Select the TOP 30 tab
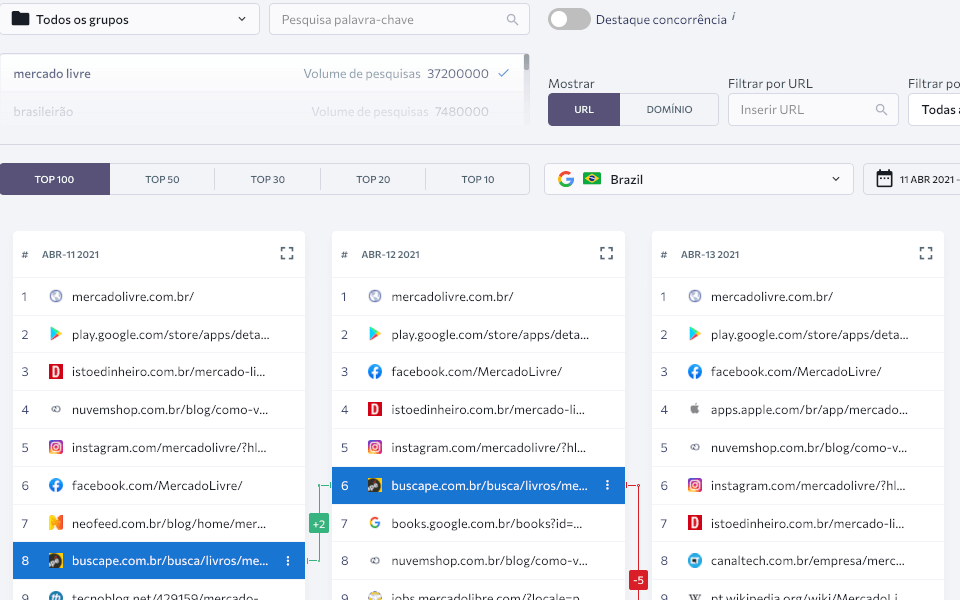 [268, 179]
